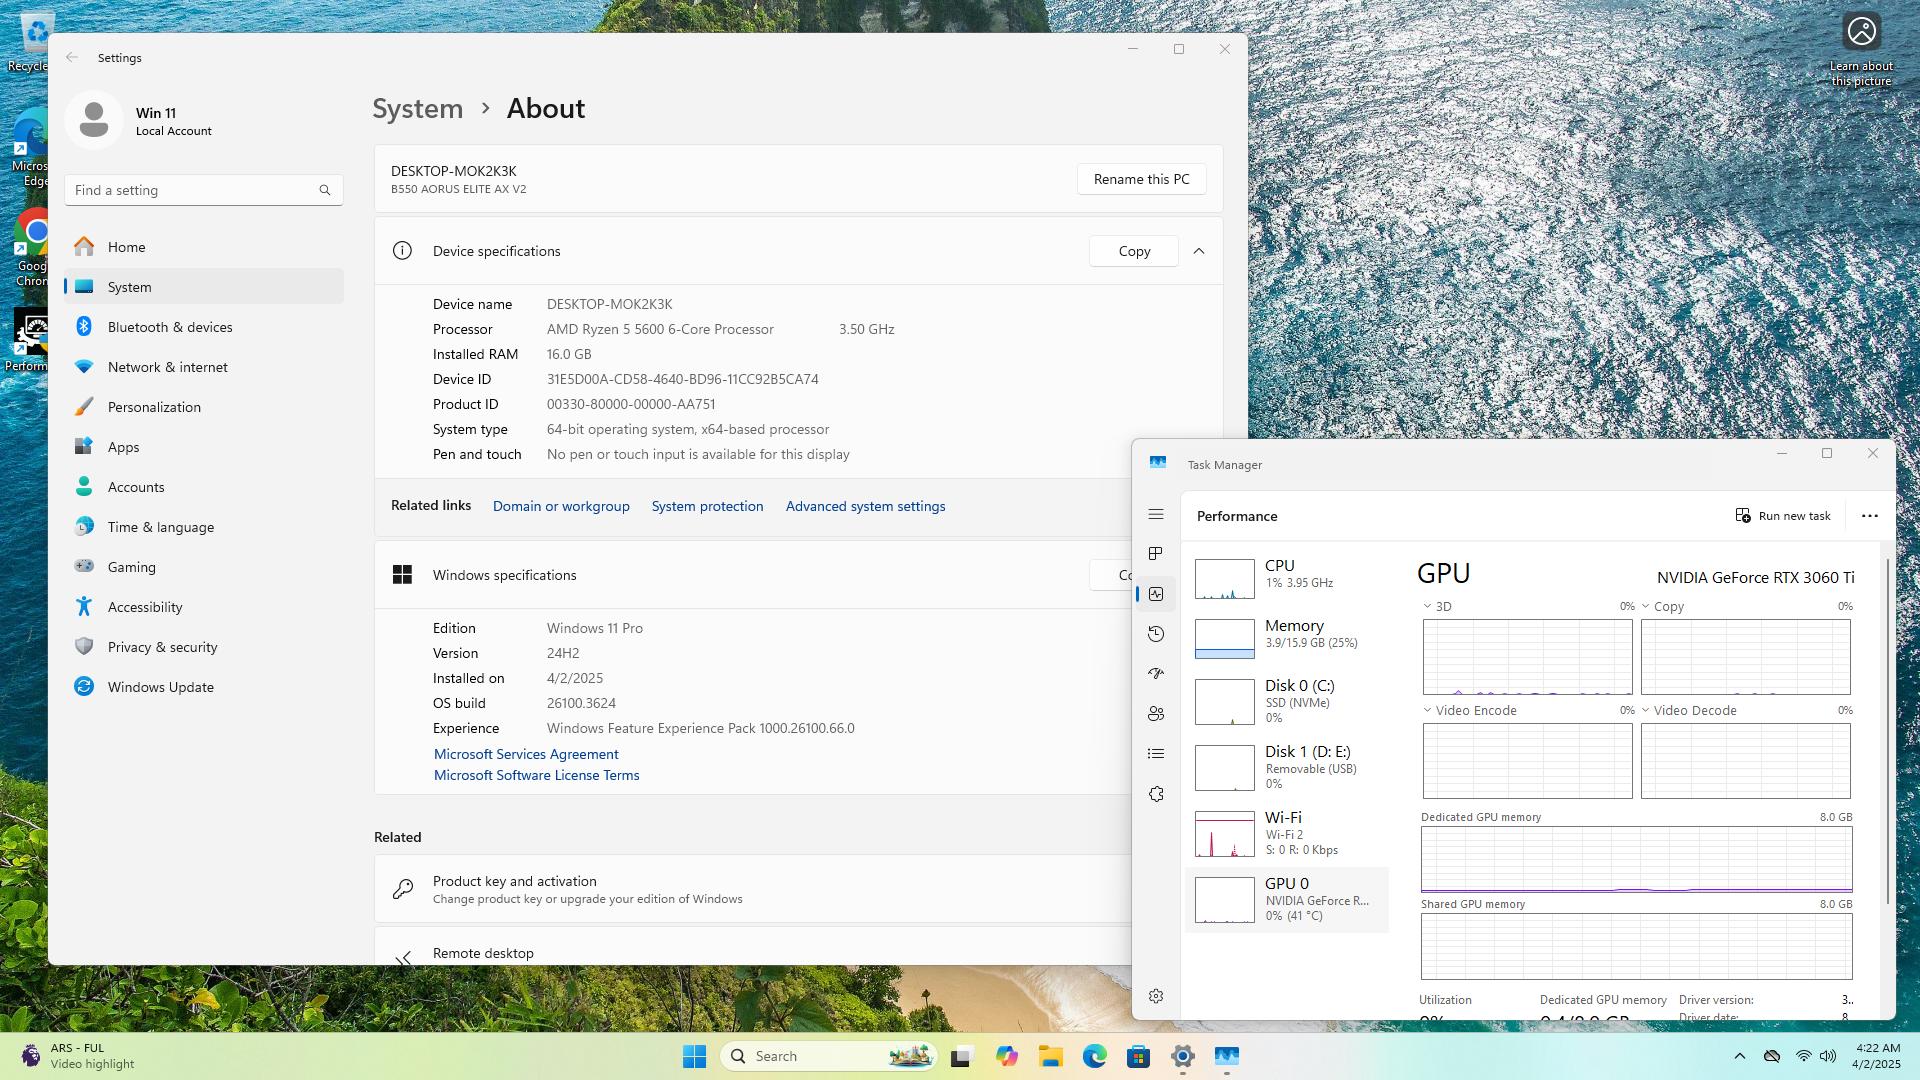Click Rename this PC button
The image size is (1920, 1080).
[1141, 179]
